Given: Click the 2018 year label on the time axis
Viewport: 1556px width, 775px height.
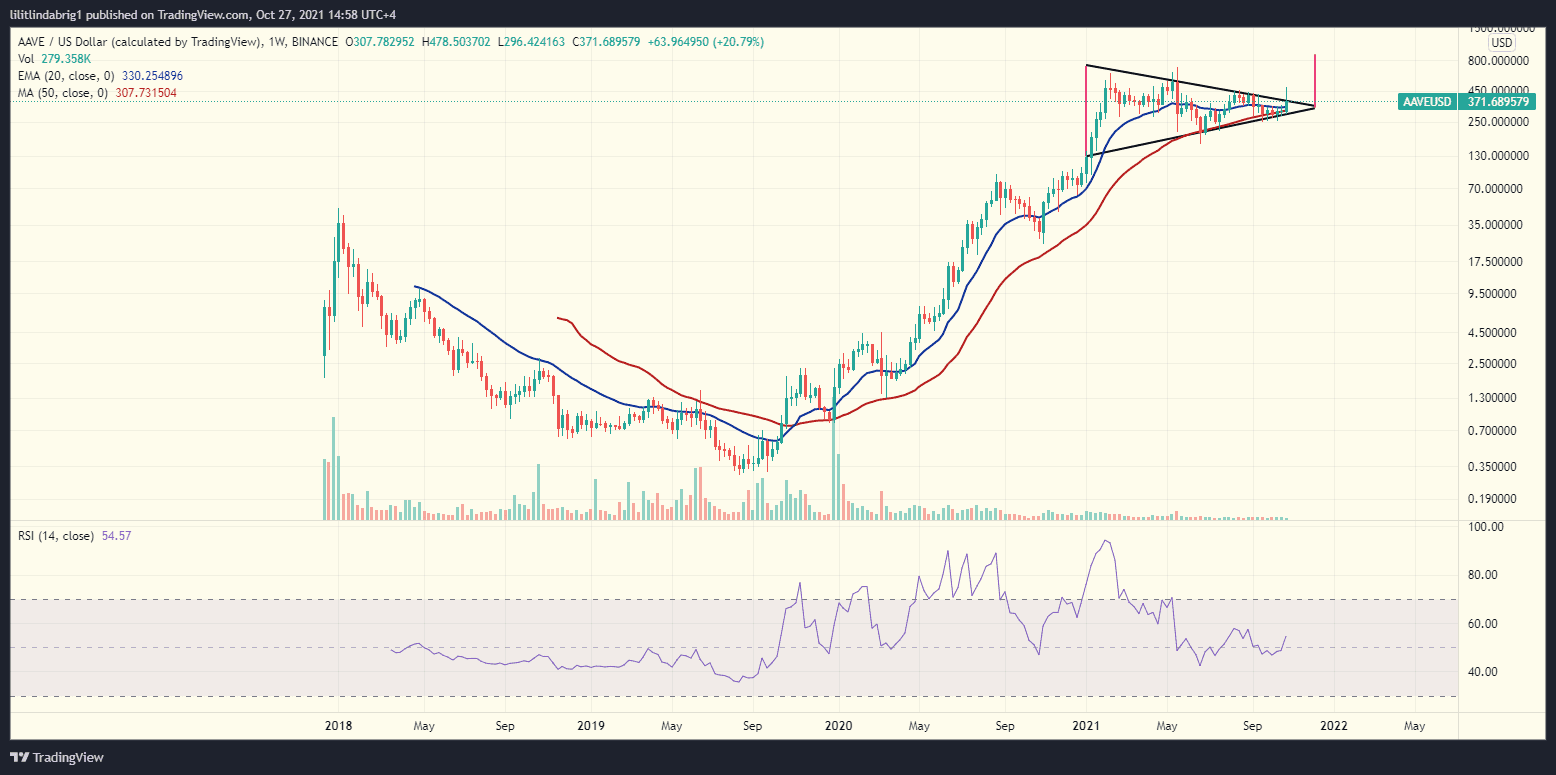Looking at the screenshot, I should tap(338, 725).
